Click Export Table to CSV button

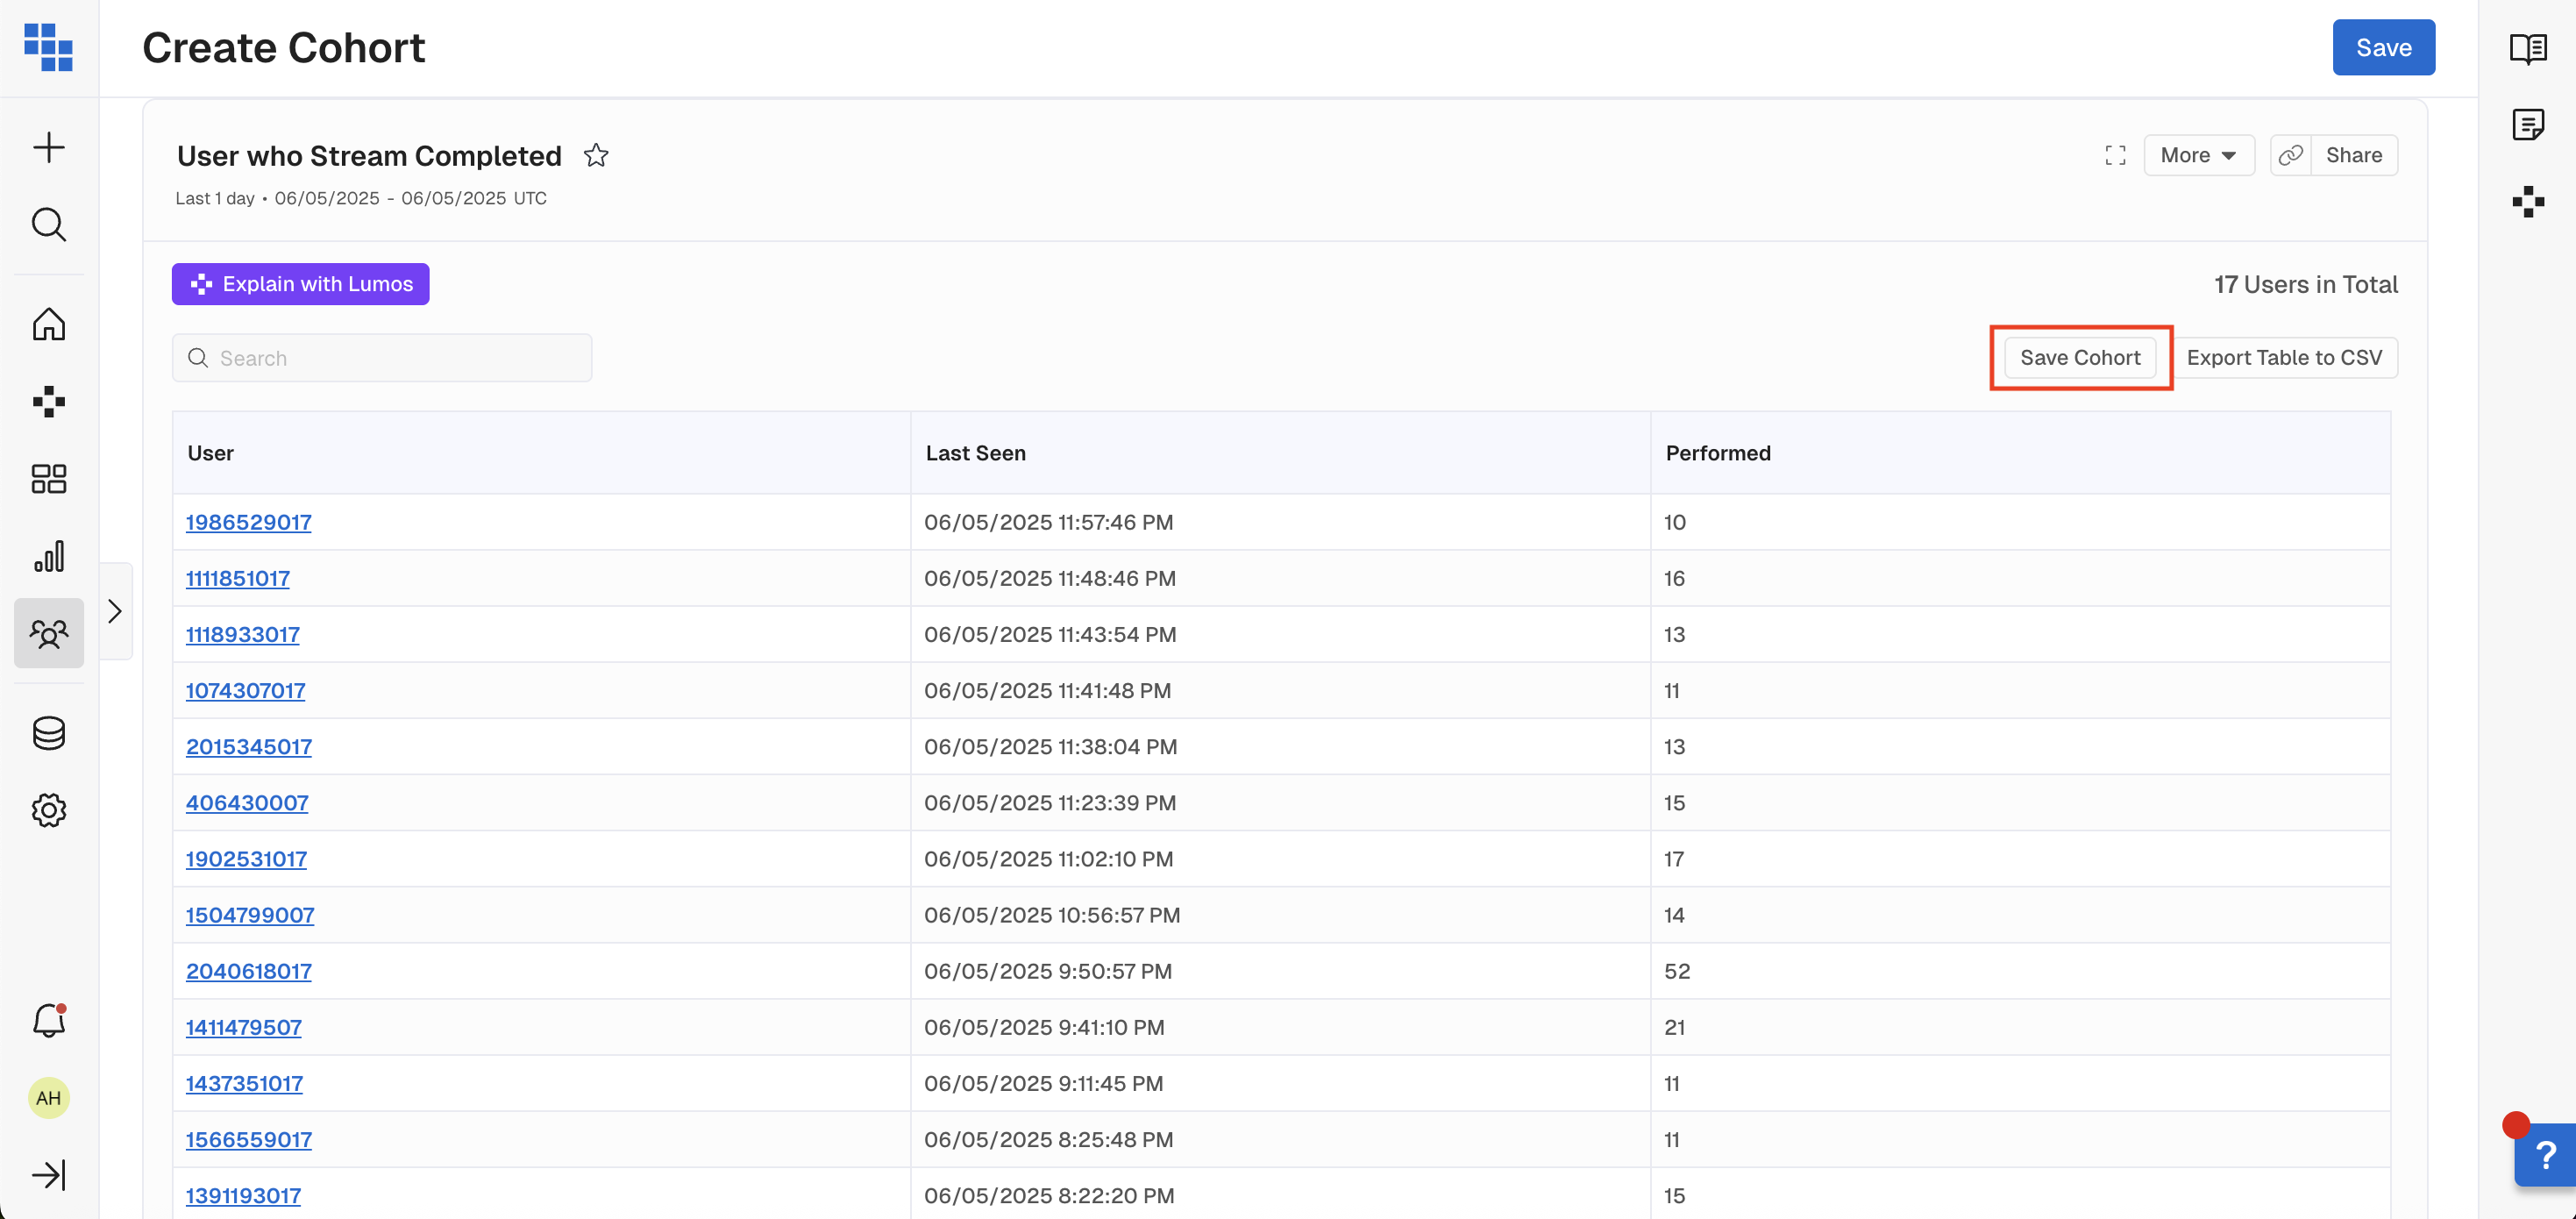point(2284,358)
